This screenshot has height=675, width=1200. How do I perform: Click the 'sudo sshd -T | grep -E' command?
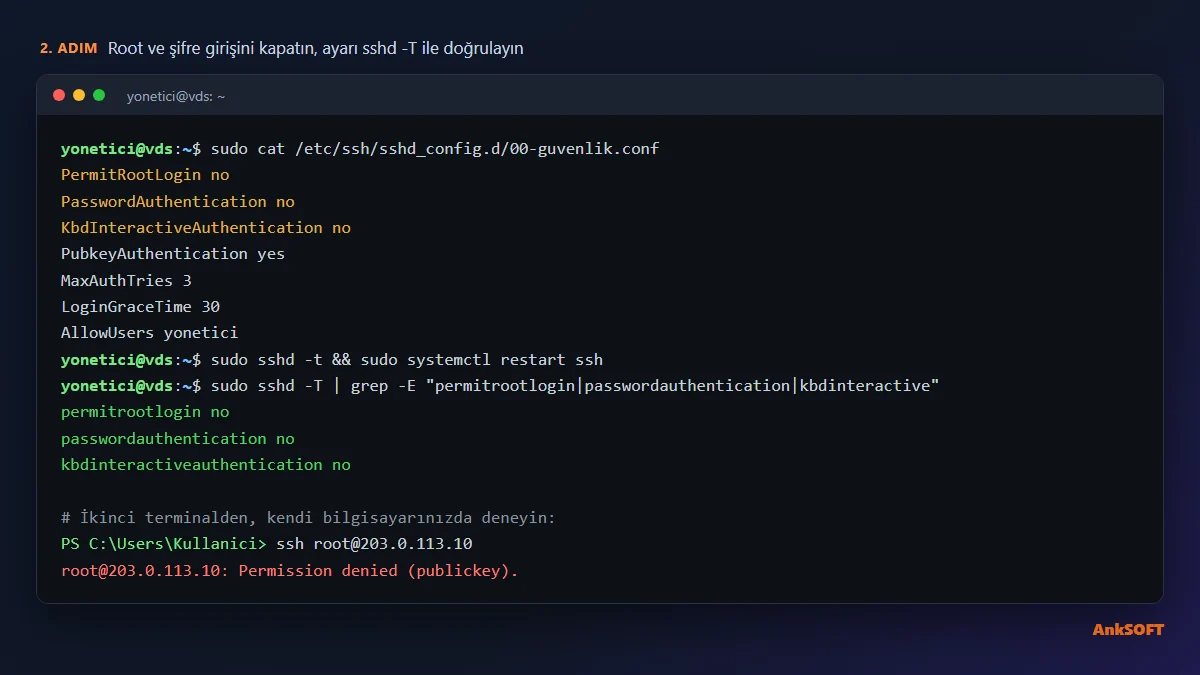[500, 386]
